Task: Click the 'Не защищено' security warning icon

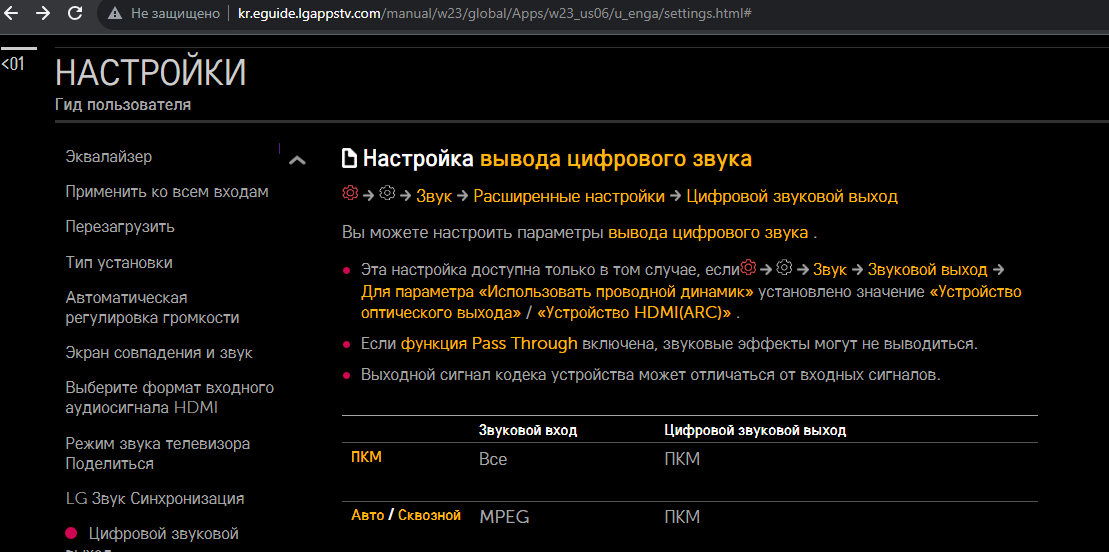Action: tap(116, 14)
